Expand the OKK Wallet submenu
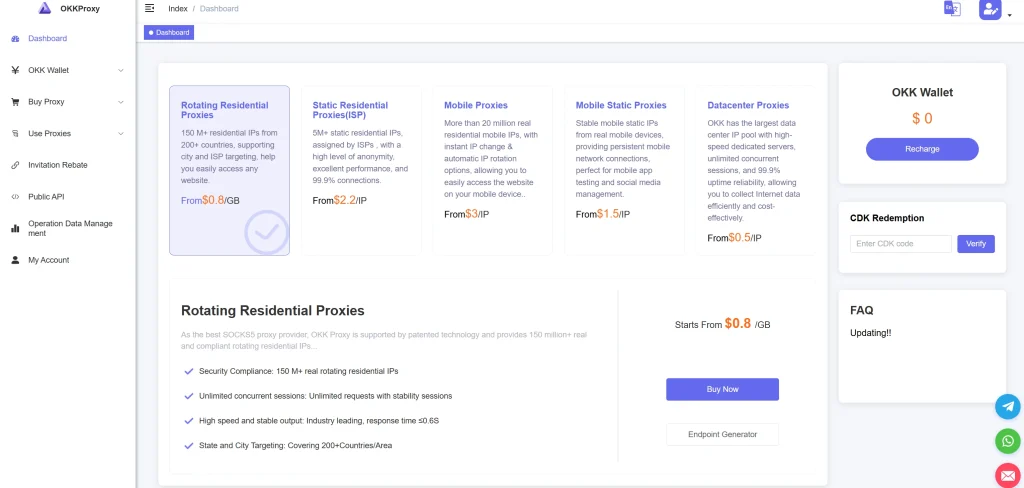Screen dimensions: 1024x488 67,70
